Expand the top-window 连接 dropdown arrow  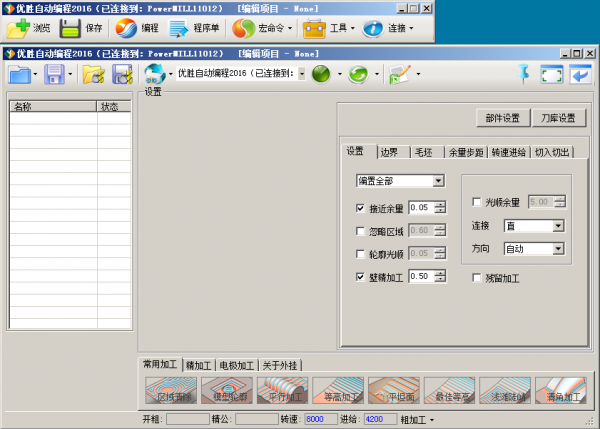tap(411, 28)
